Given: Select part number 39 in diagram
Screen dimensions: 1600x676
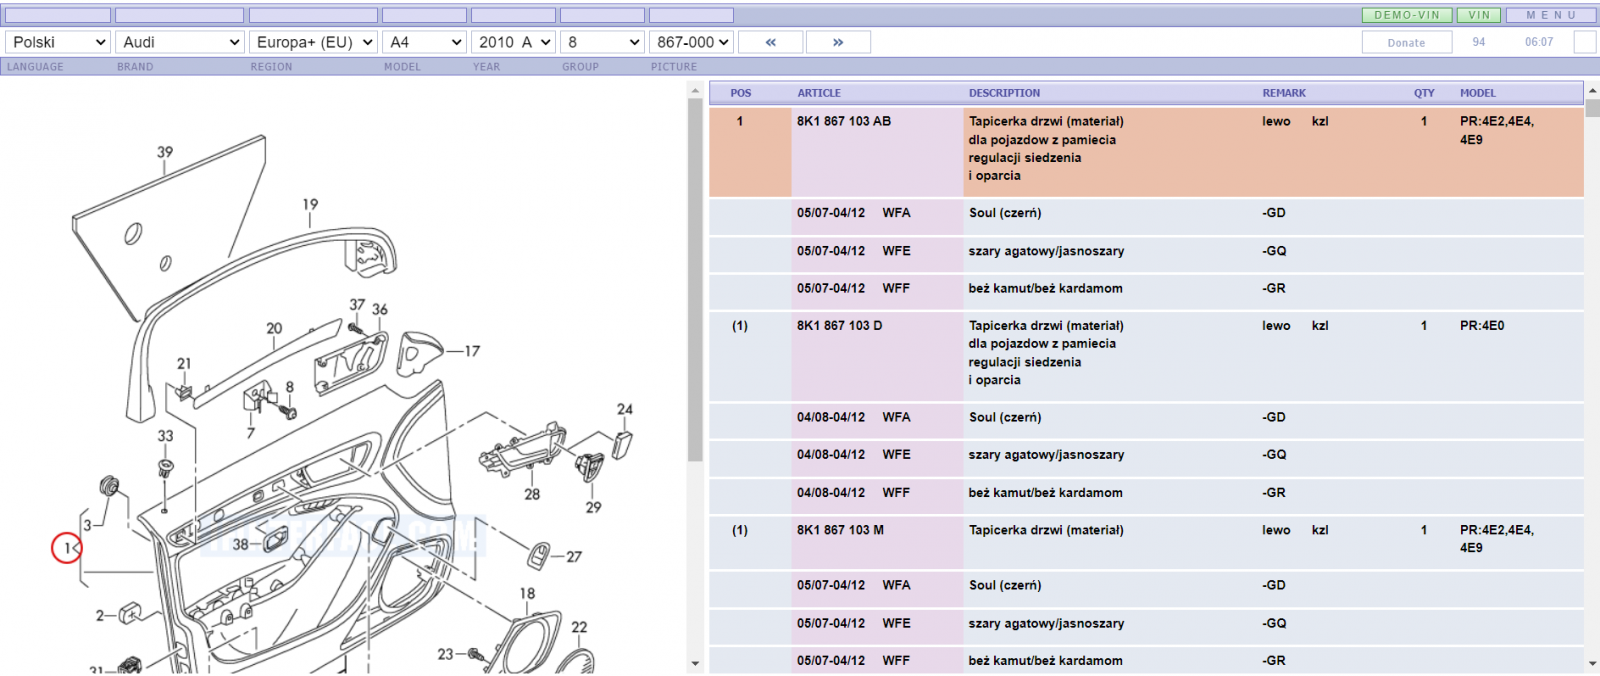Looking at the screenshot, I should tap(165, 152).
